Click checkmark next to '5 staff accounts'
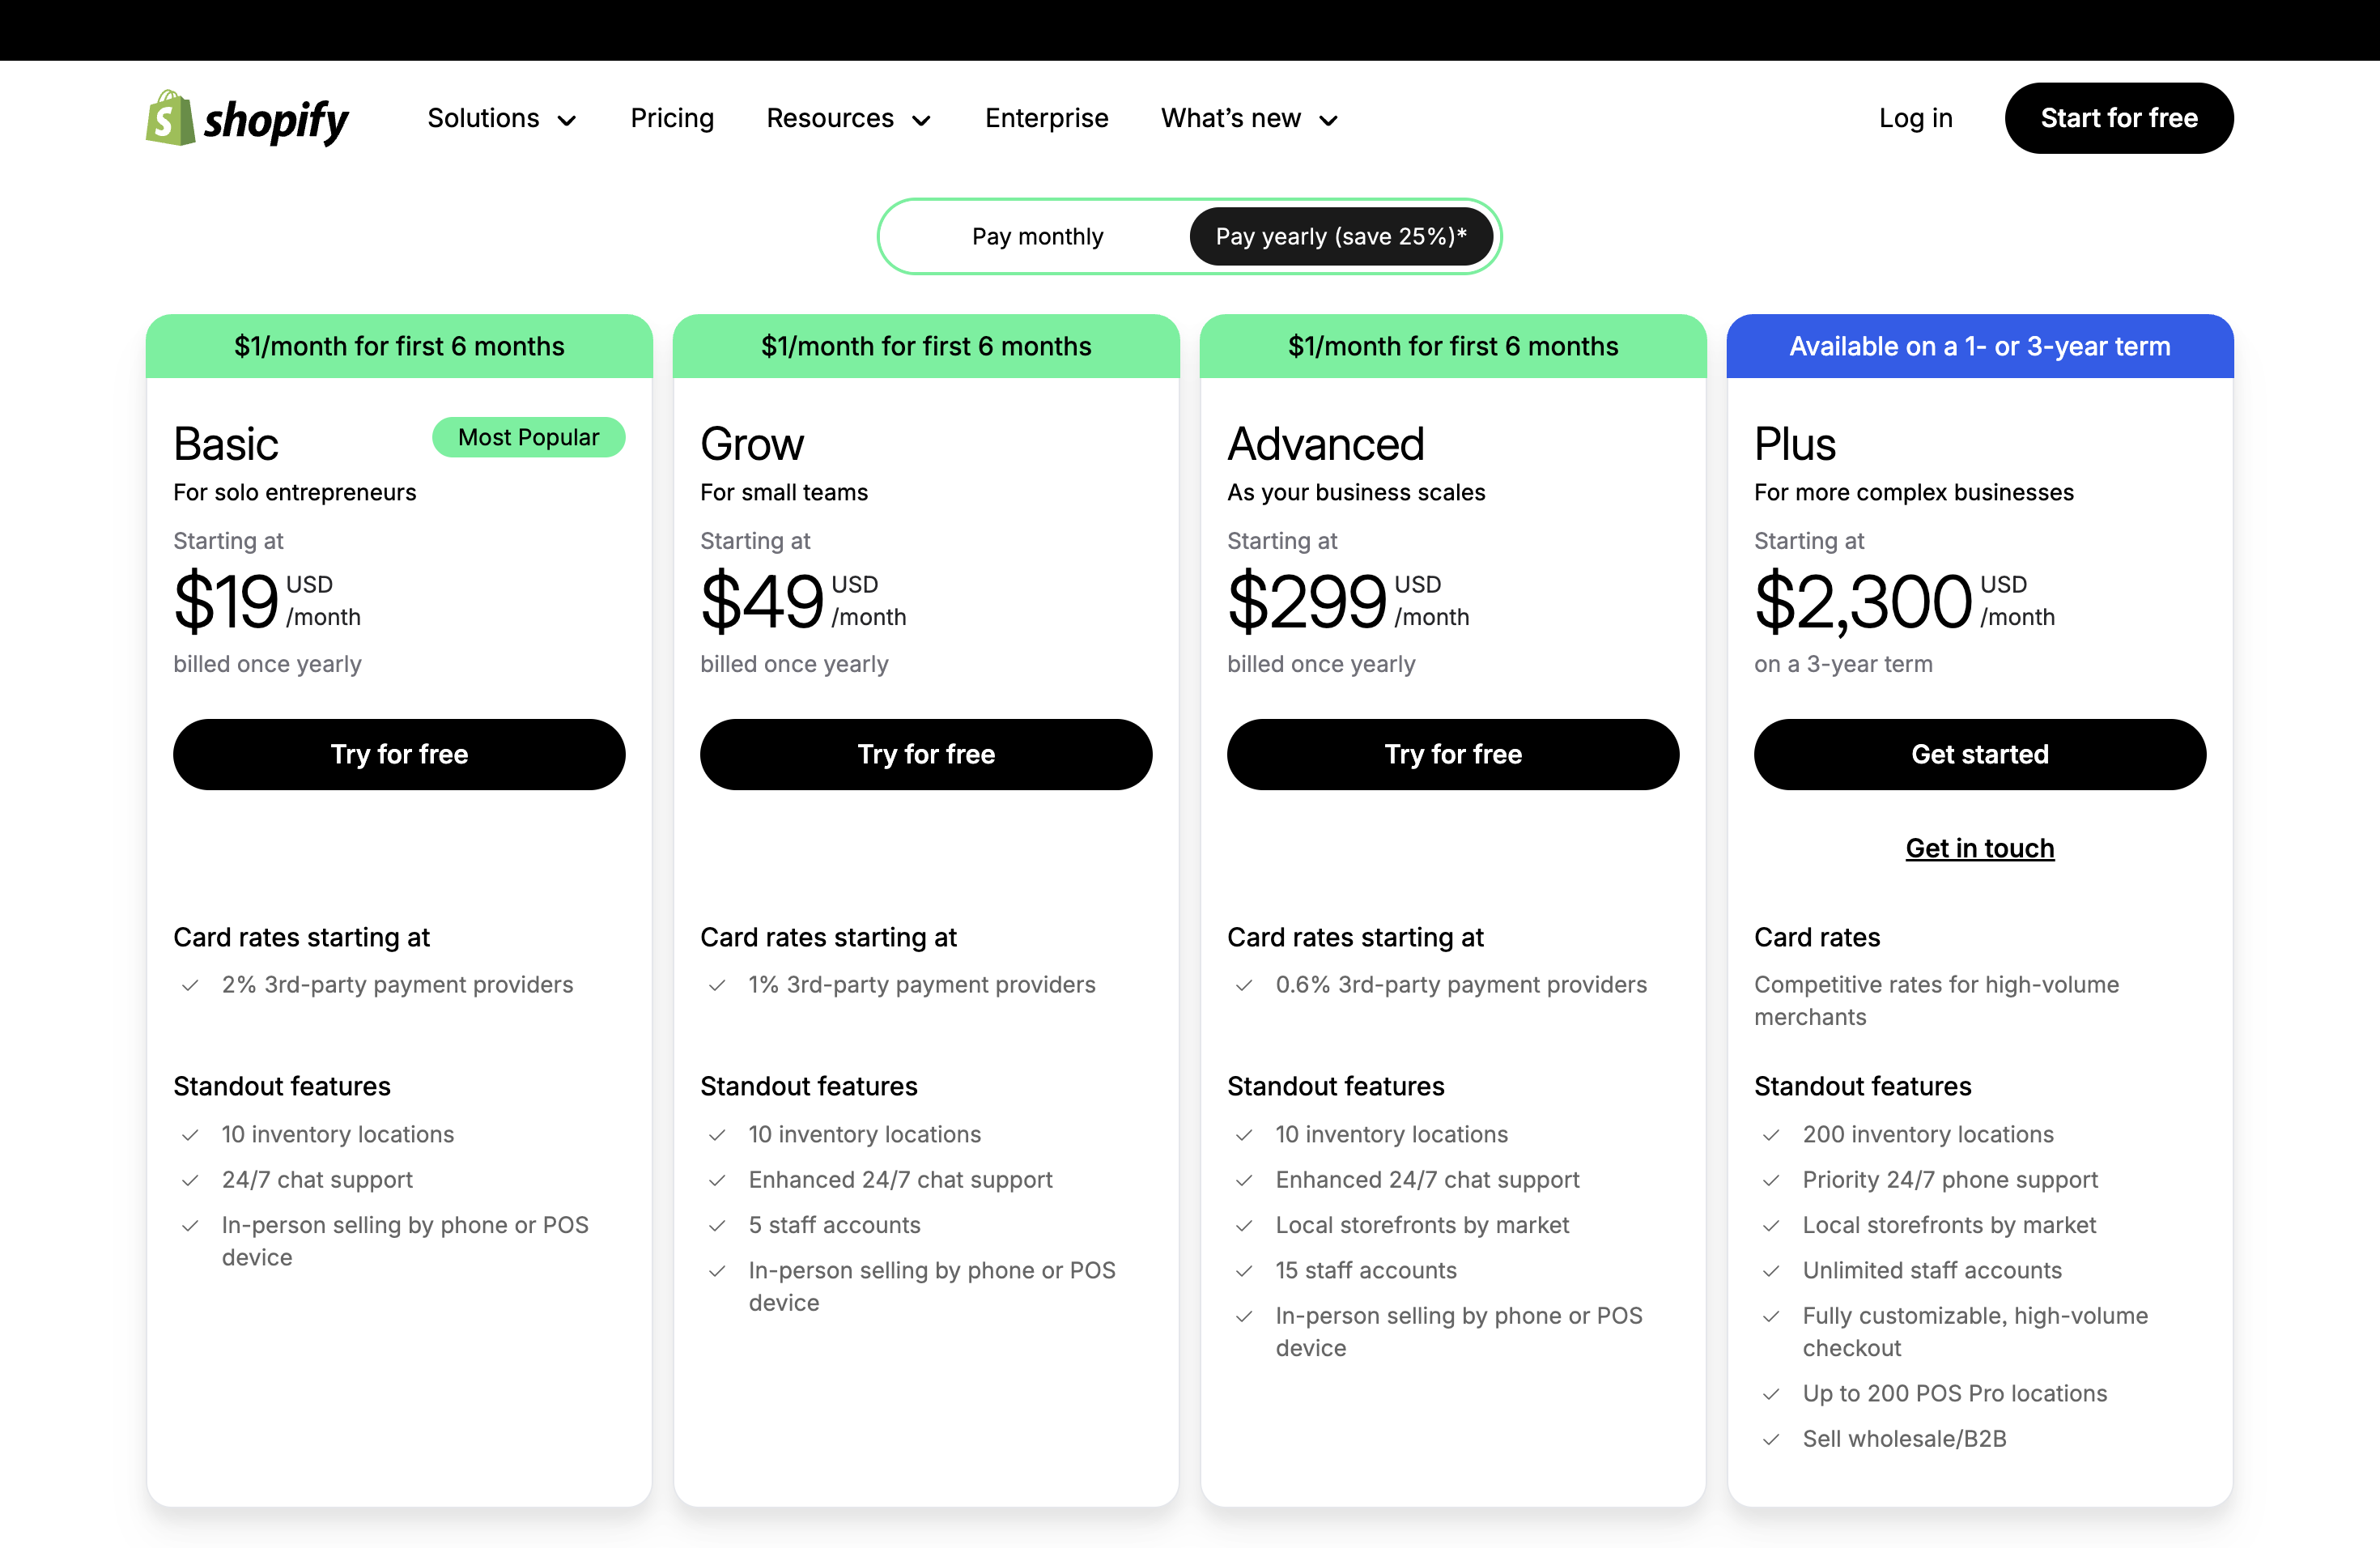 [717, 1226]
